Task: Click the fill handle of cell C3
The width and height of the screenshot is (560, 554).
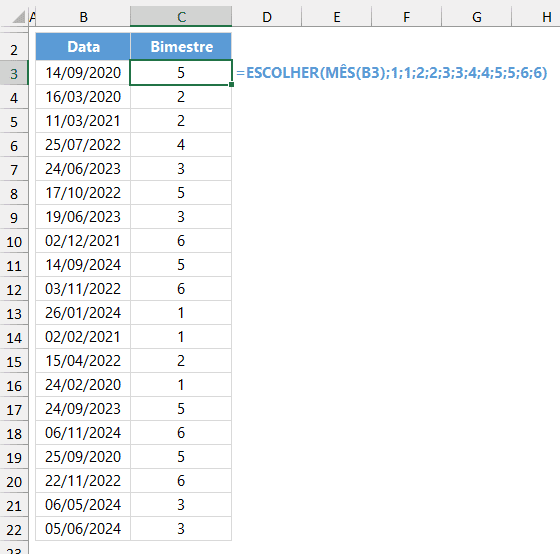Action: coord(231,85)
